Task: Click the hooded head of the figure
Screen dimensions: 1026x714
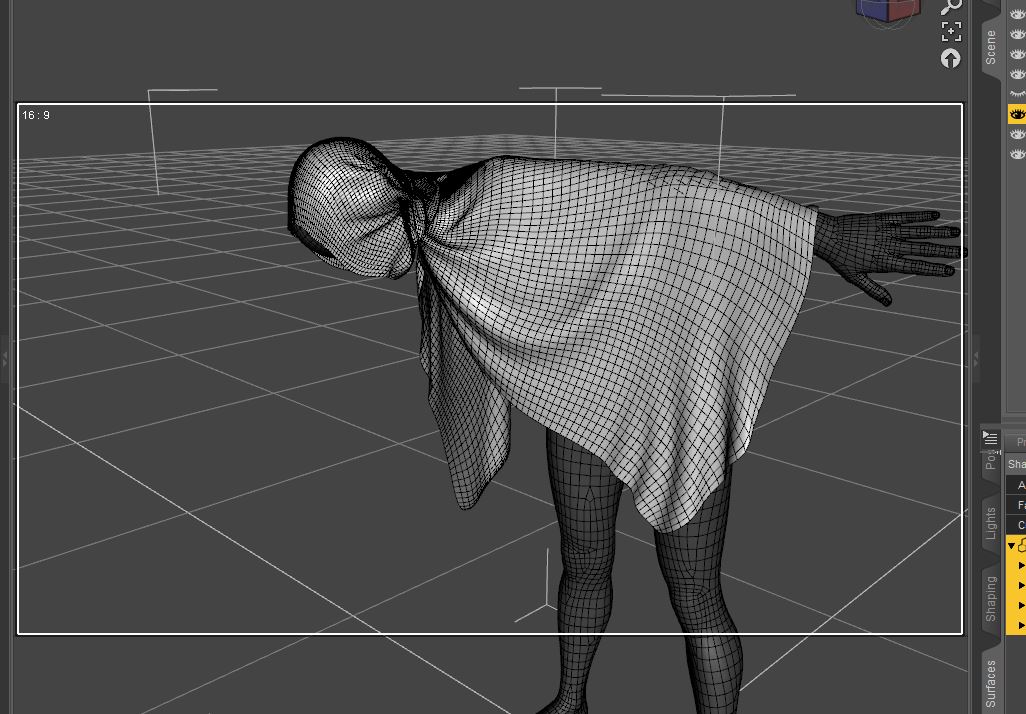Action: [x=350, y=206]
